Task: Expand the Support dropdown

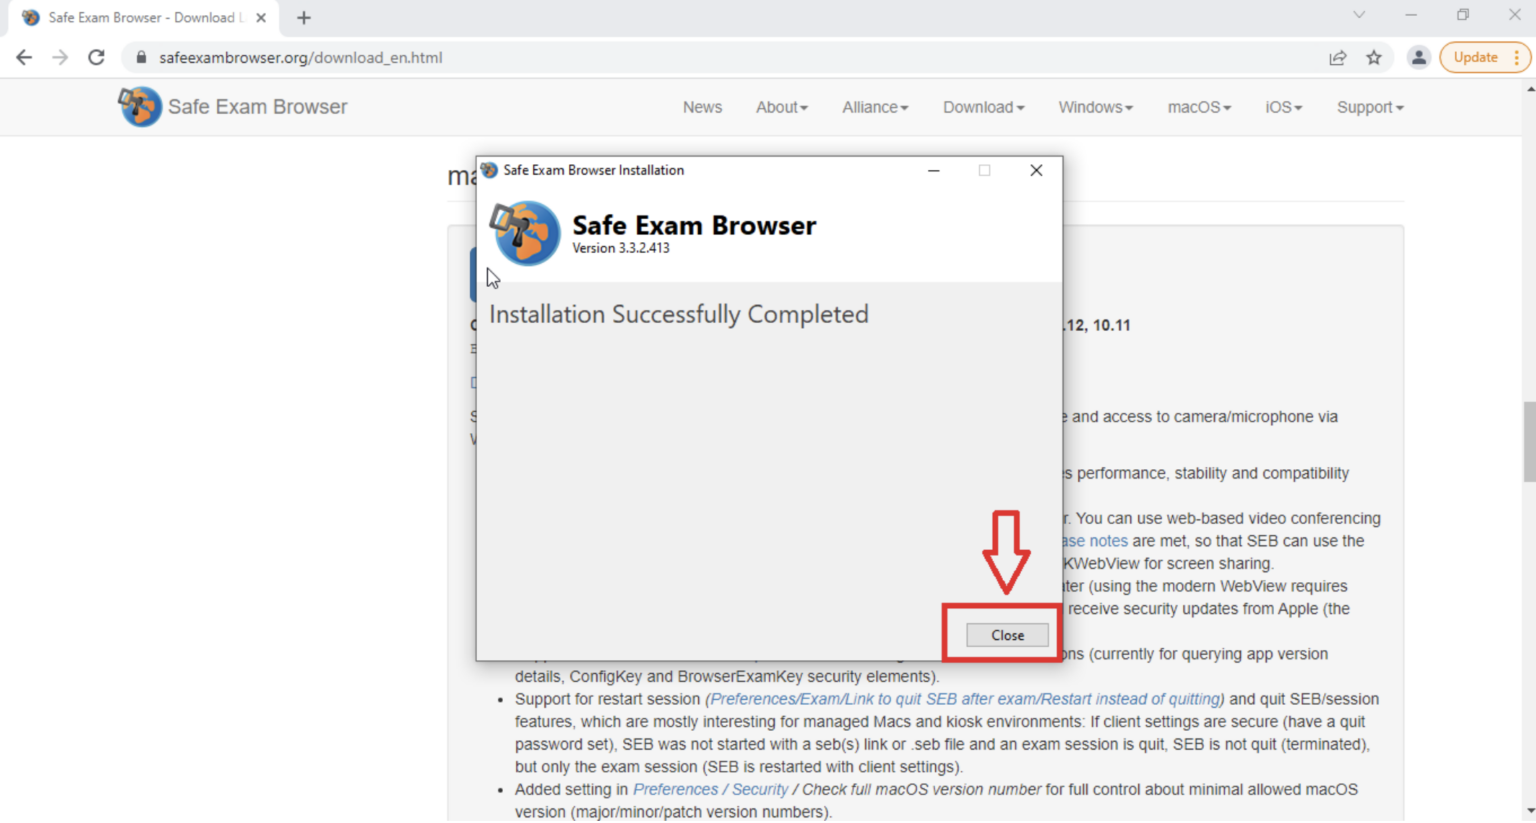Action: pos(1369,107)
